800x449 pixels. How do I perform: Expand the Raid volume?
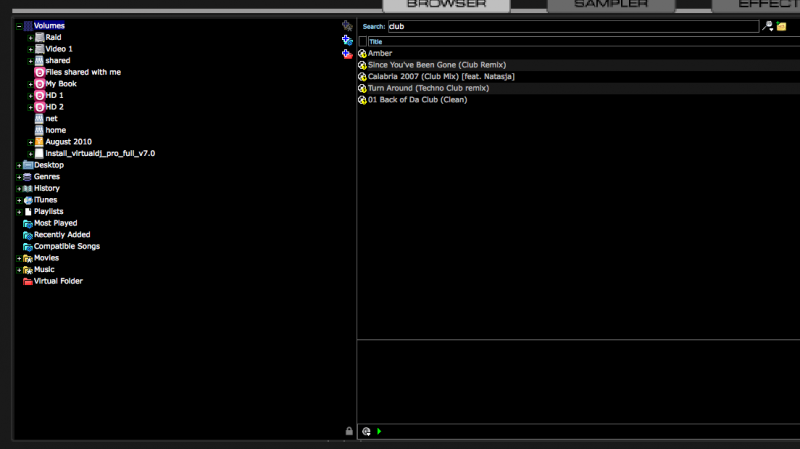[31, 38]
